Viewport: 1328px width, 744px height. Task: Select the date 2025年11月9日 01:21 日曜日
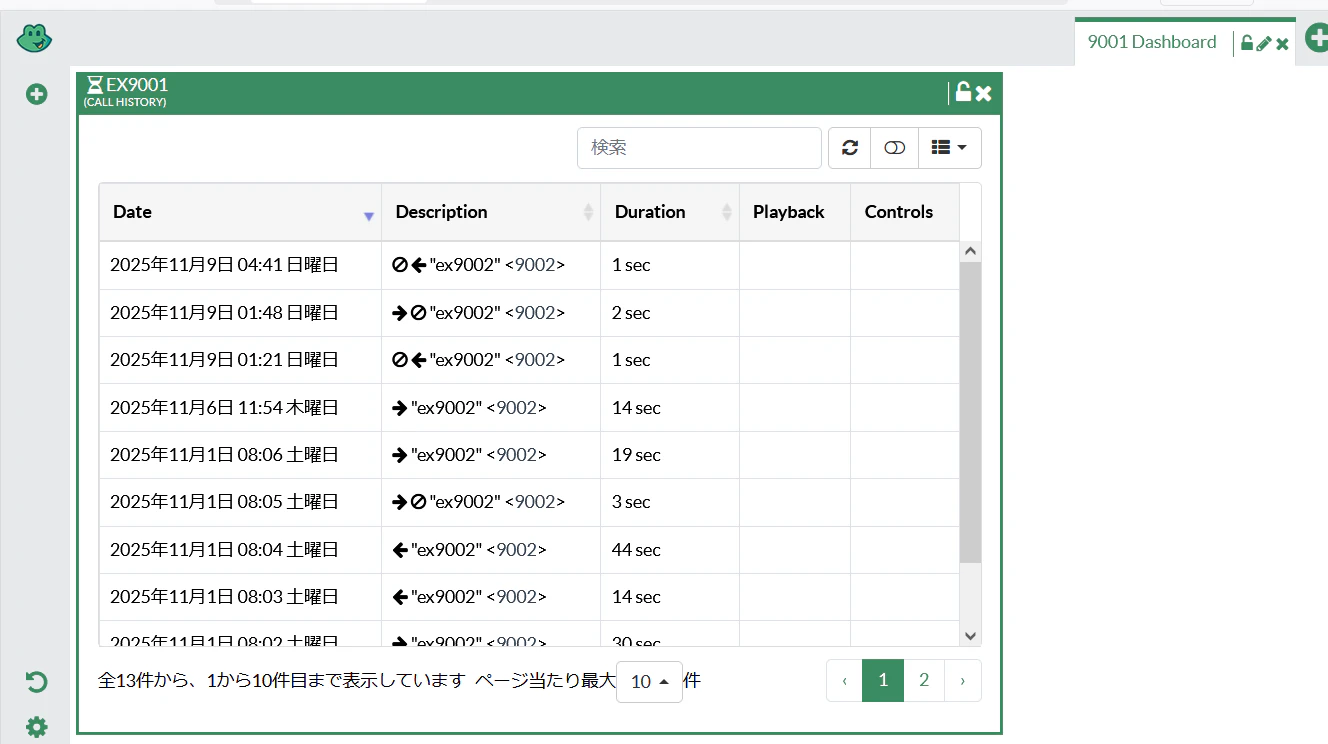[x=224, y=360]
